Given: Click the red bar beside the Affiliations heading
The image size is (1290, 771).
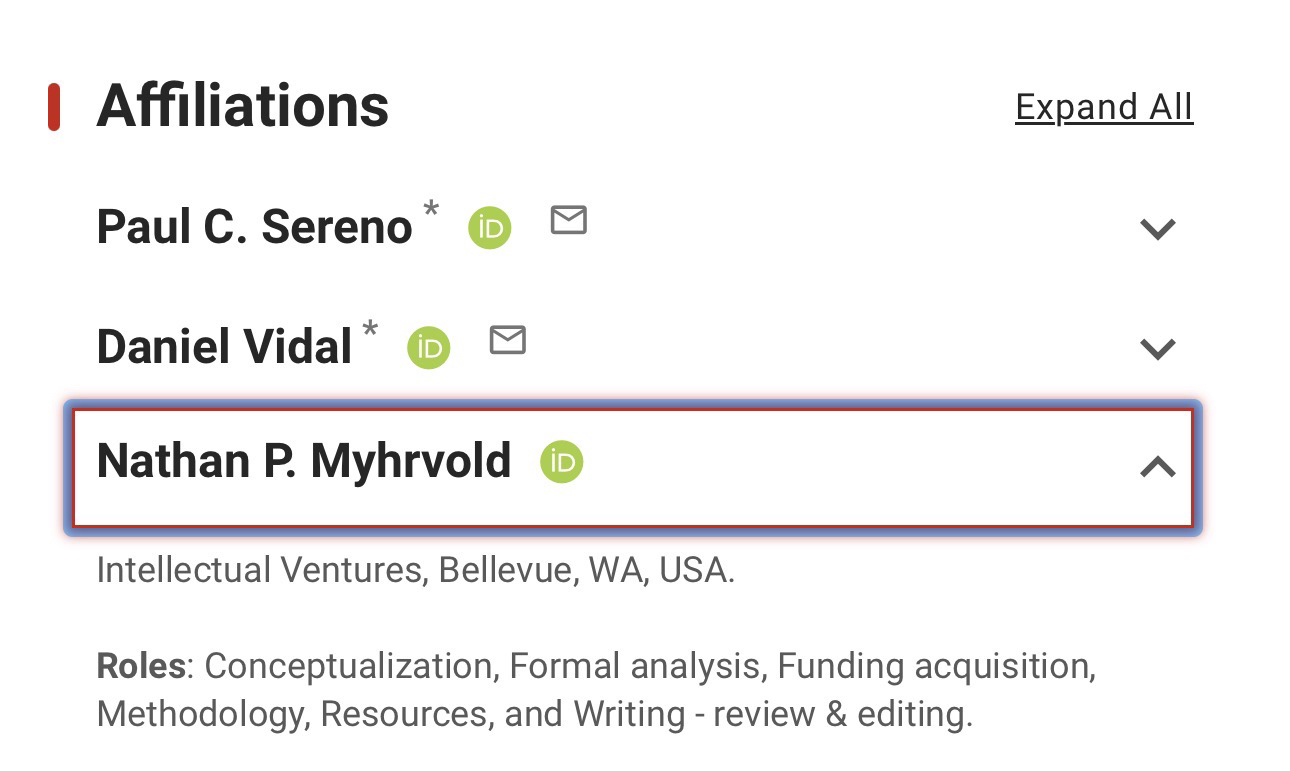Looking at the screenshot, I should [54, 108].
